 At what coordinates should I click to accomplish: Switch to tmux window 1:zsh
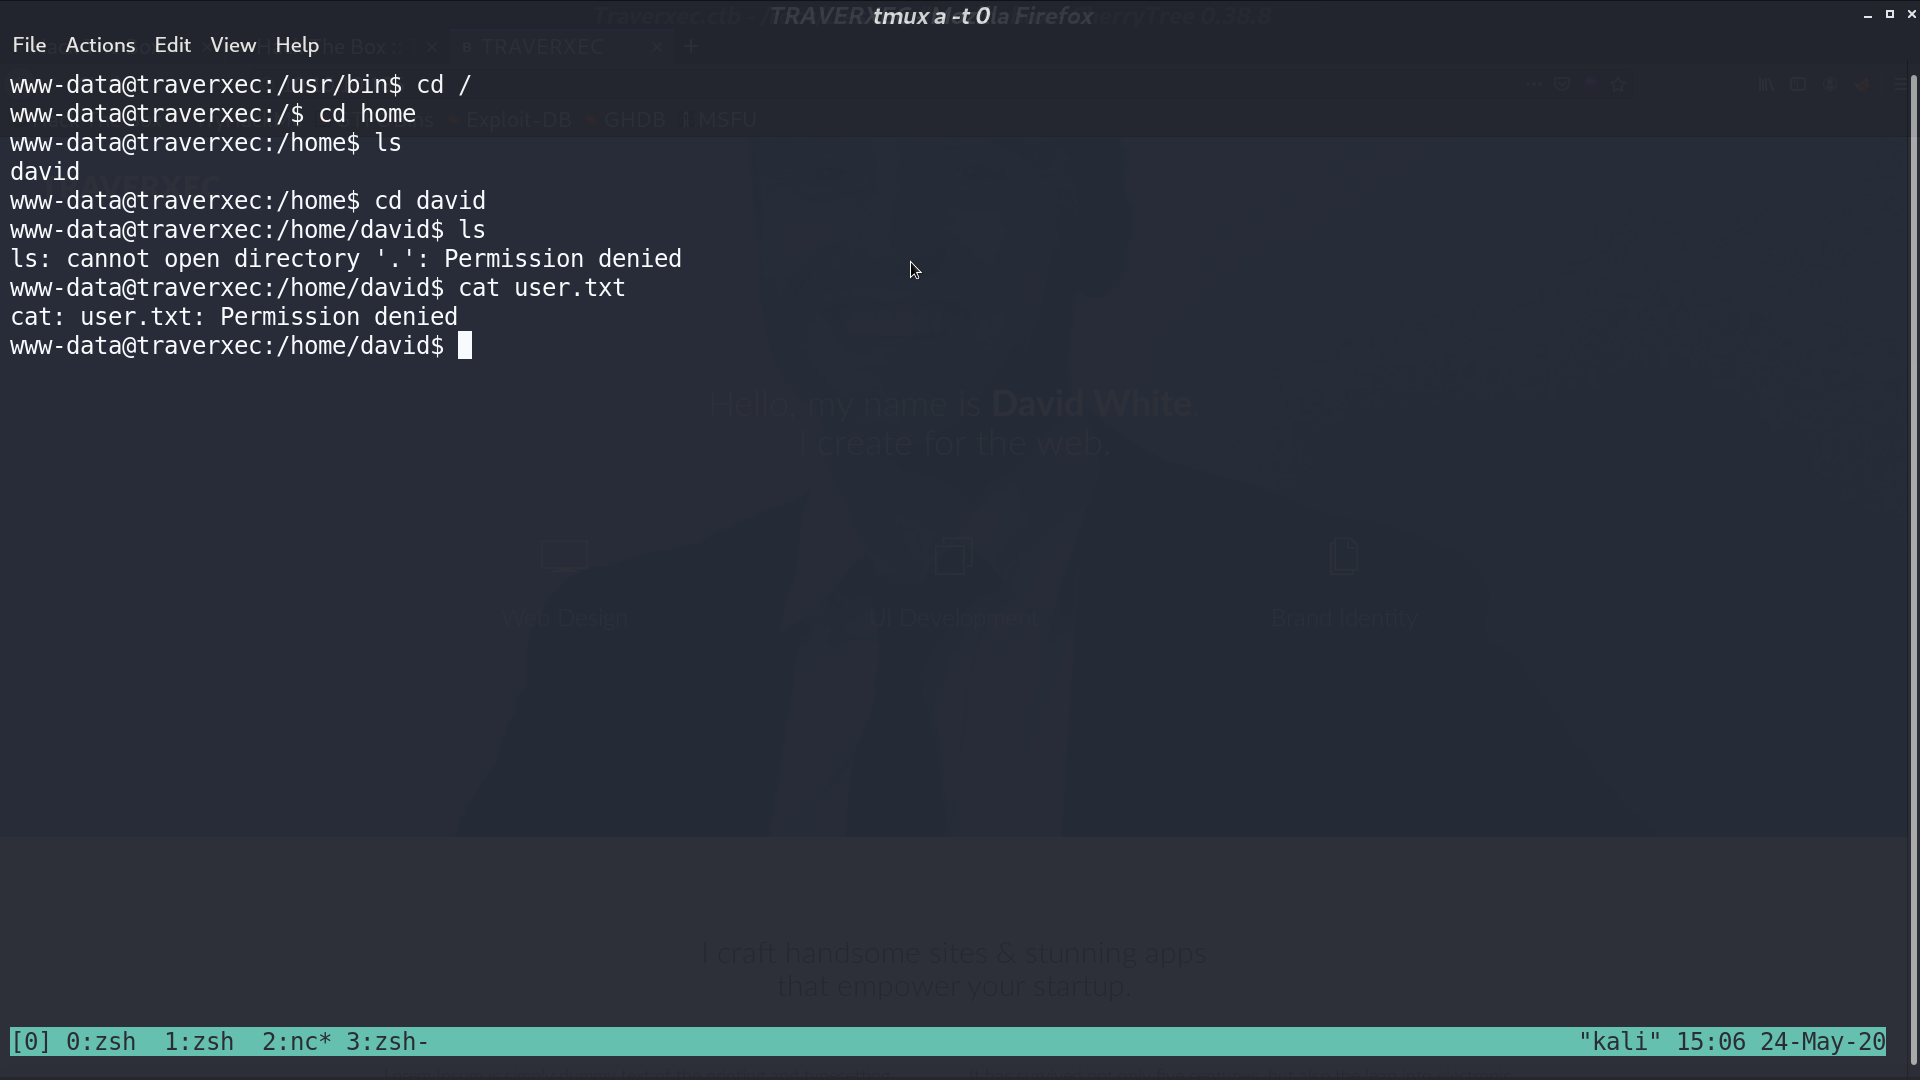199,1042
